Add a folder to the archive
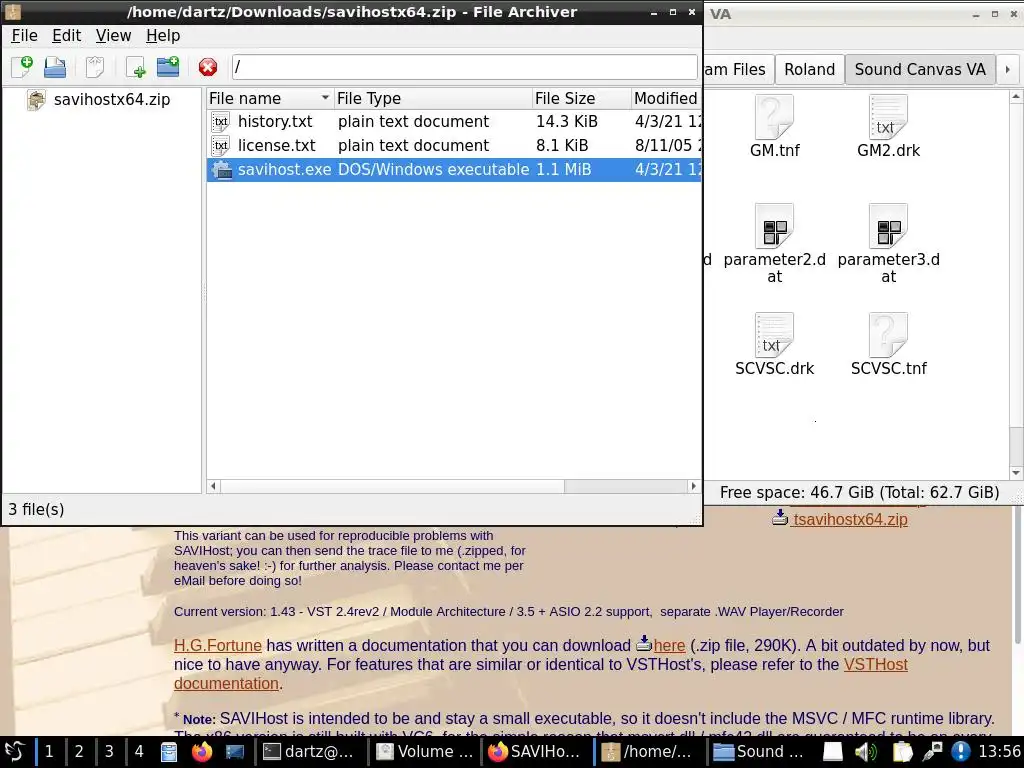1024x768 pixels. [168, 67]
